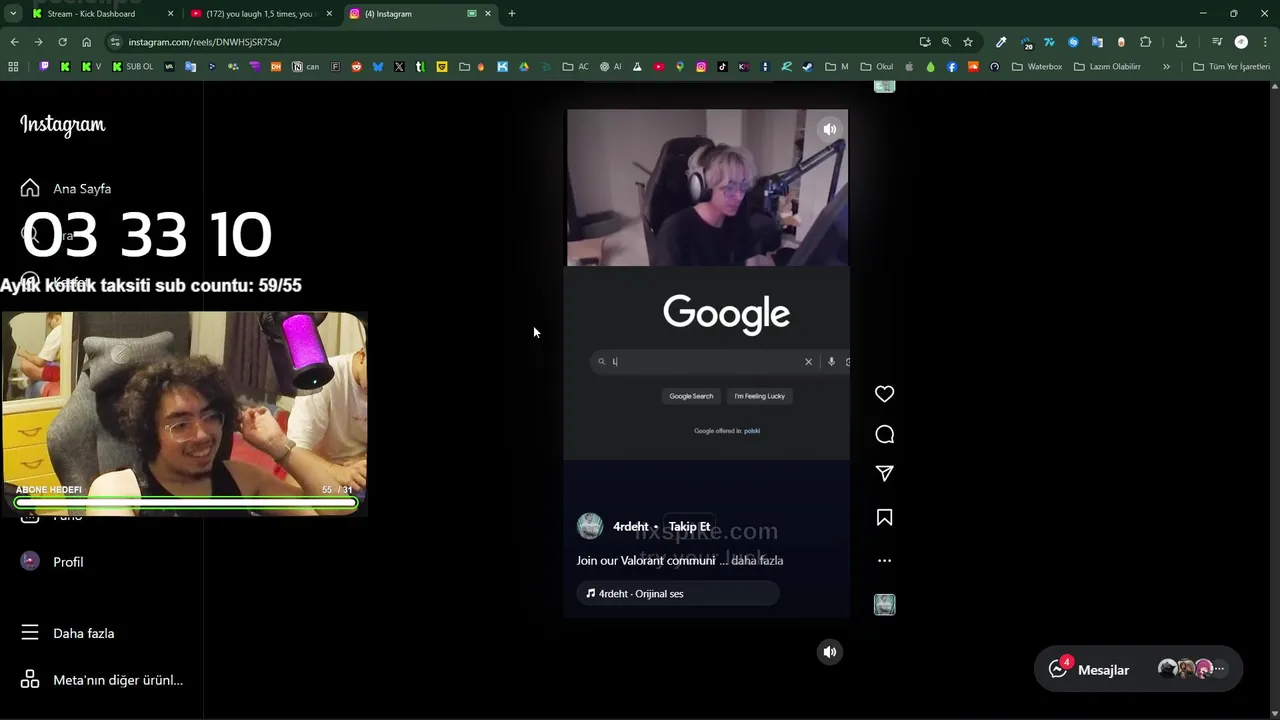Bookmark this page with the star
1280x720 pixels.
tap(968, 42)
